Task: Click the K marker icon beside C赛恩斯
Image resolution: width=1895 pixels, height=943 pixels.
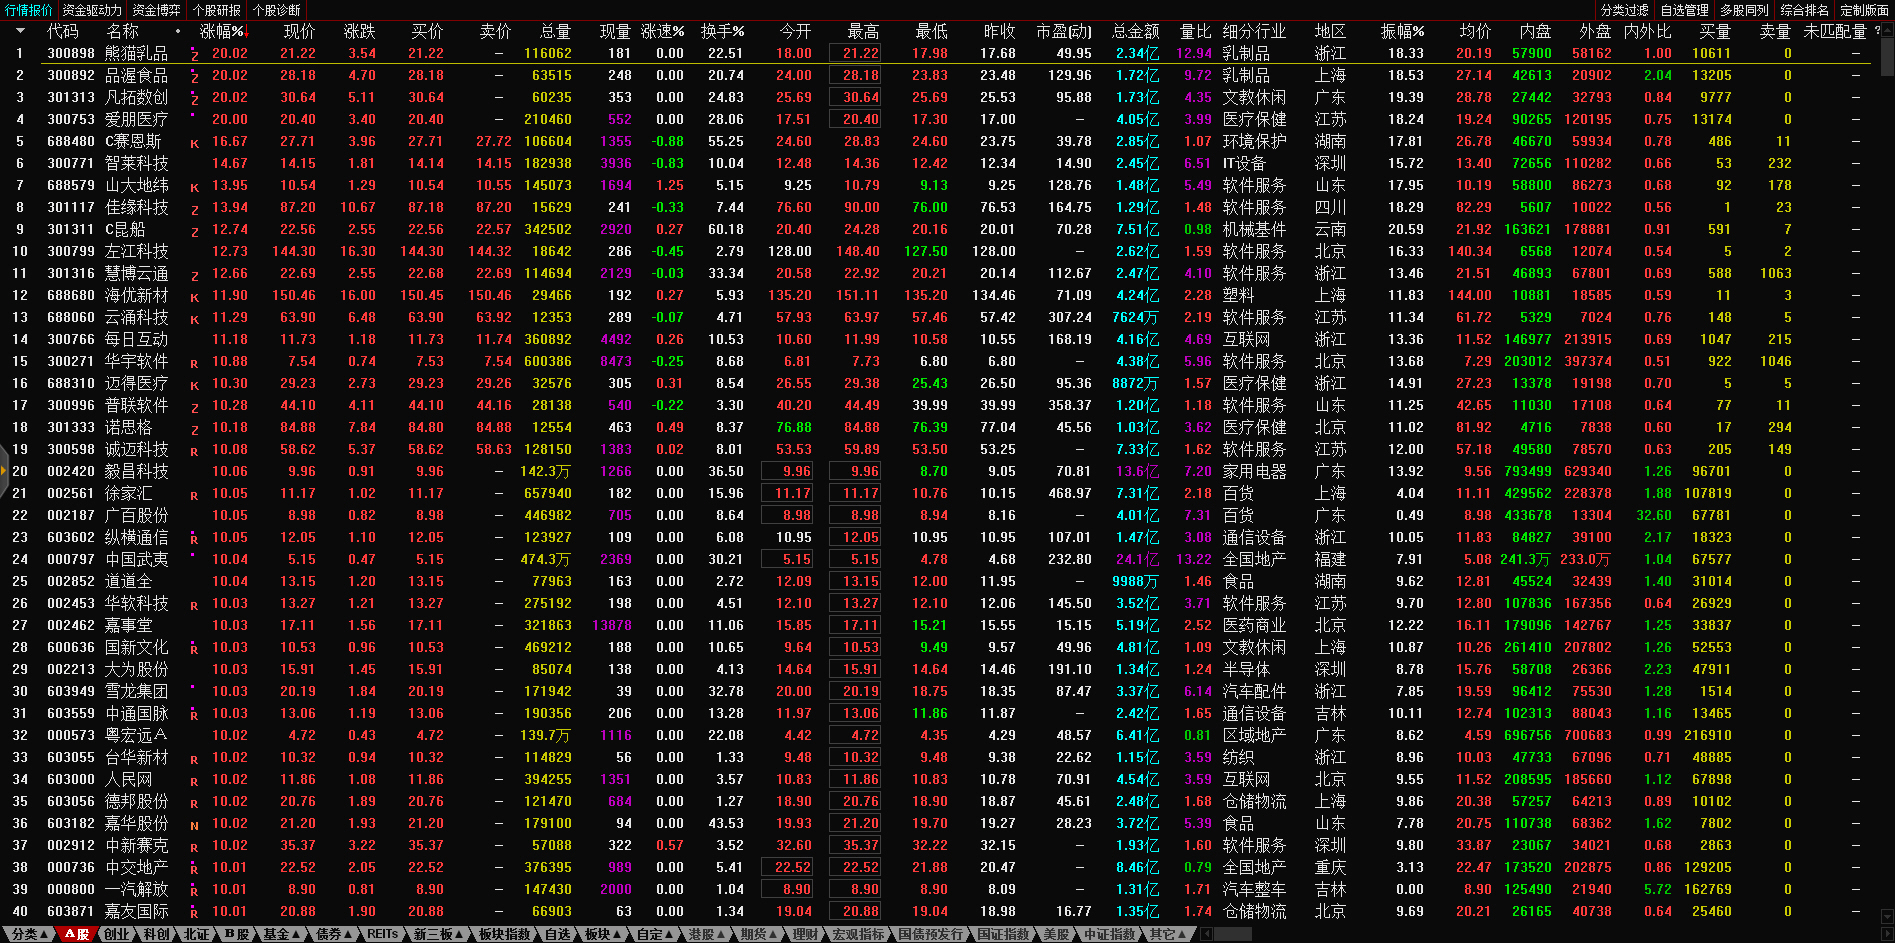Action: [x=194, y=143]
